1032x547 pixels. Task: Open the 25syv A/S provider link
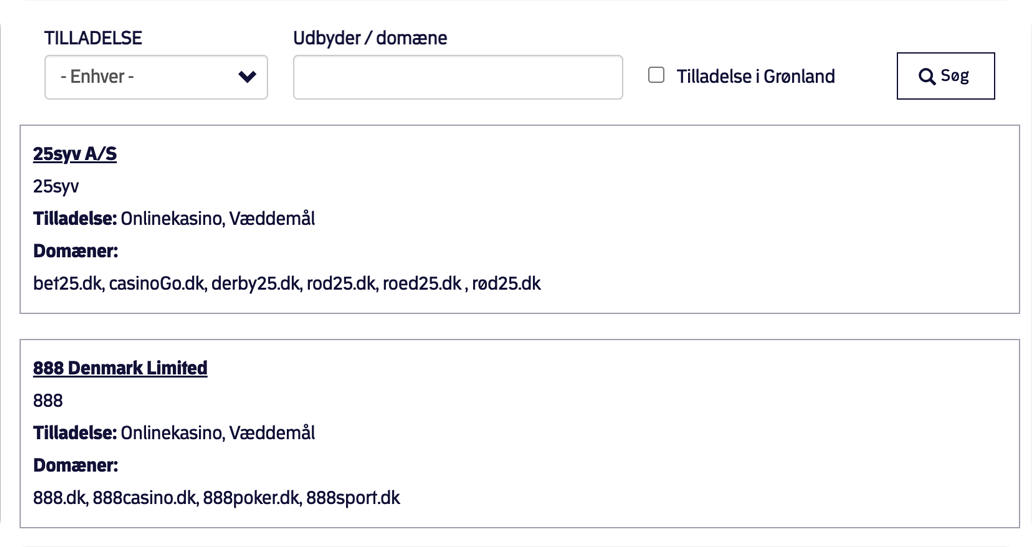(75, 154)
